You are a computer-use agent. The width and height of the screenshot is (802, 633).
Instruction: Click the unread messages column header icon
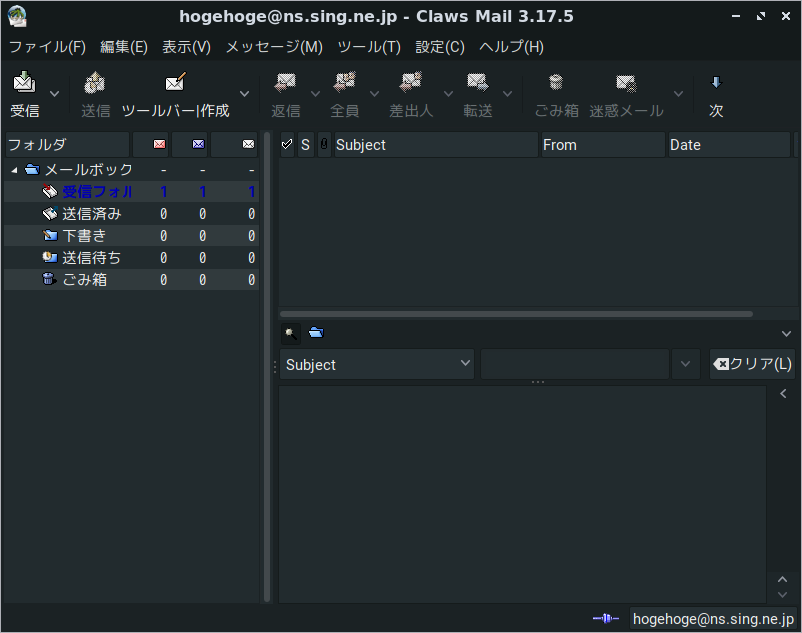pos(198,144)
